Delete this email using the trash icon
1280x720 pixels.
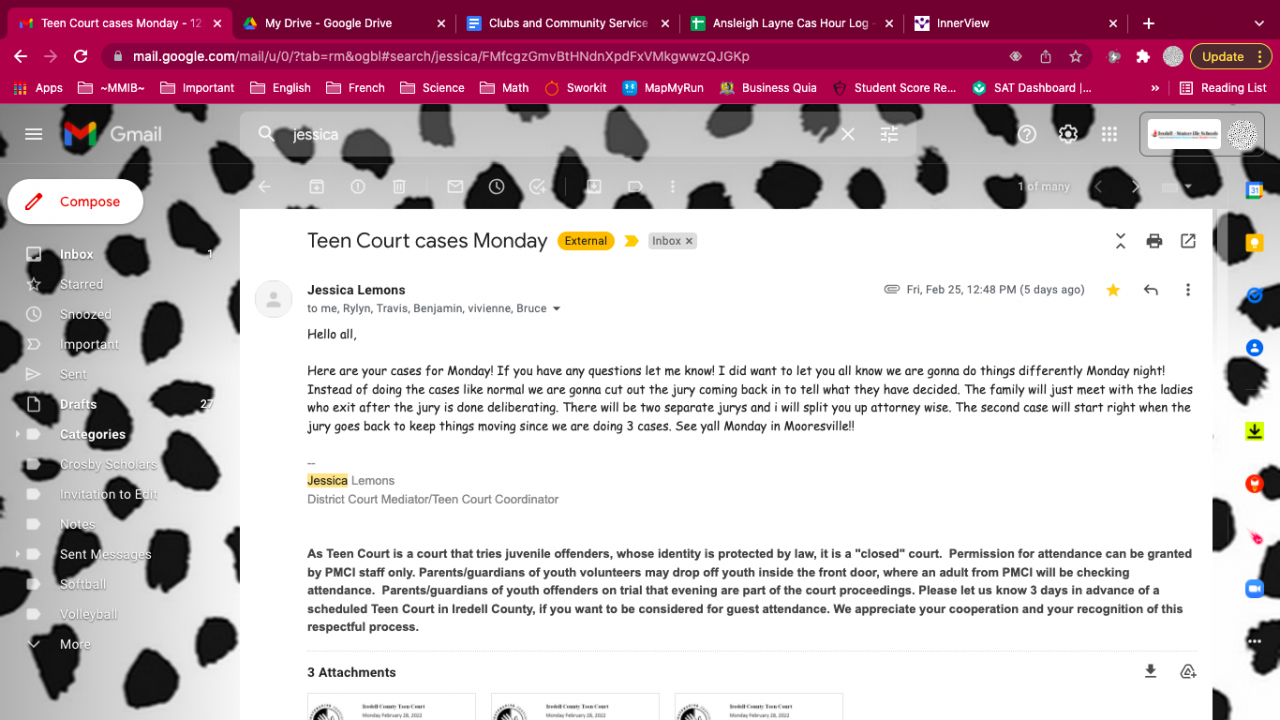(x=399, y=187)
